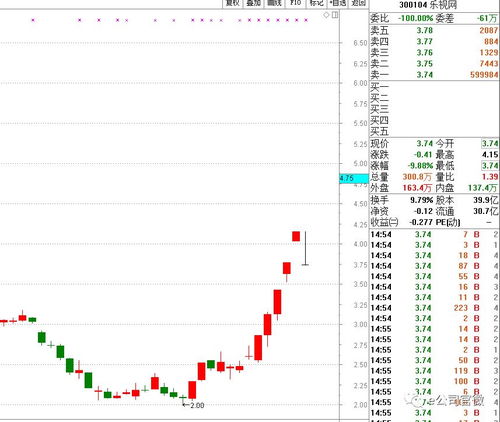This screenshot has height=422, width=500.
Task: Add stock via +自选 button
Action: click(338, 3)
